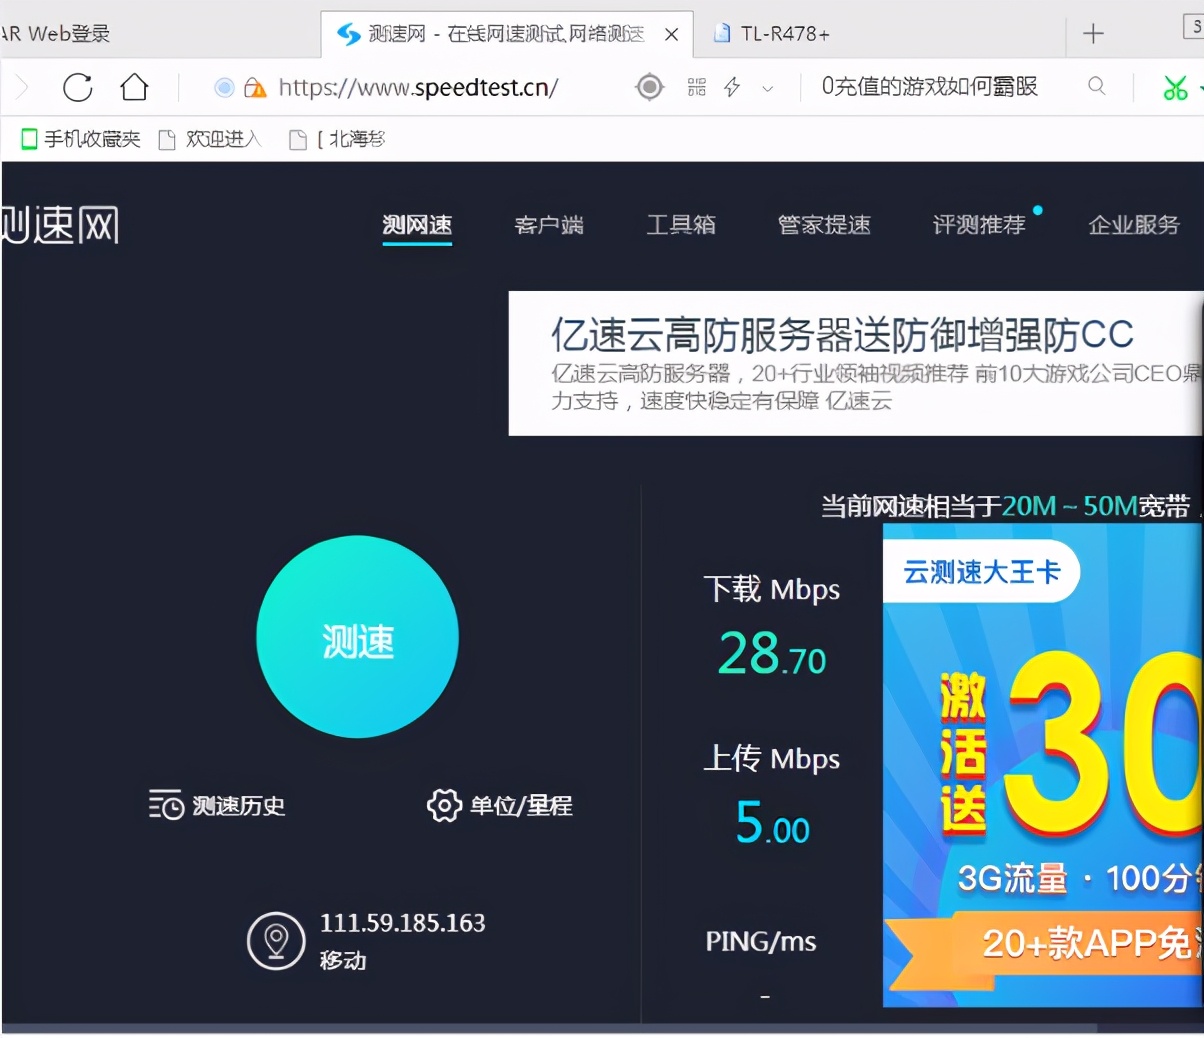Click the reader mode target icon

coord(648,87)
